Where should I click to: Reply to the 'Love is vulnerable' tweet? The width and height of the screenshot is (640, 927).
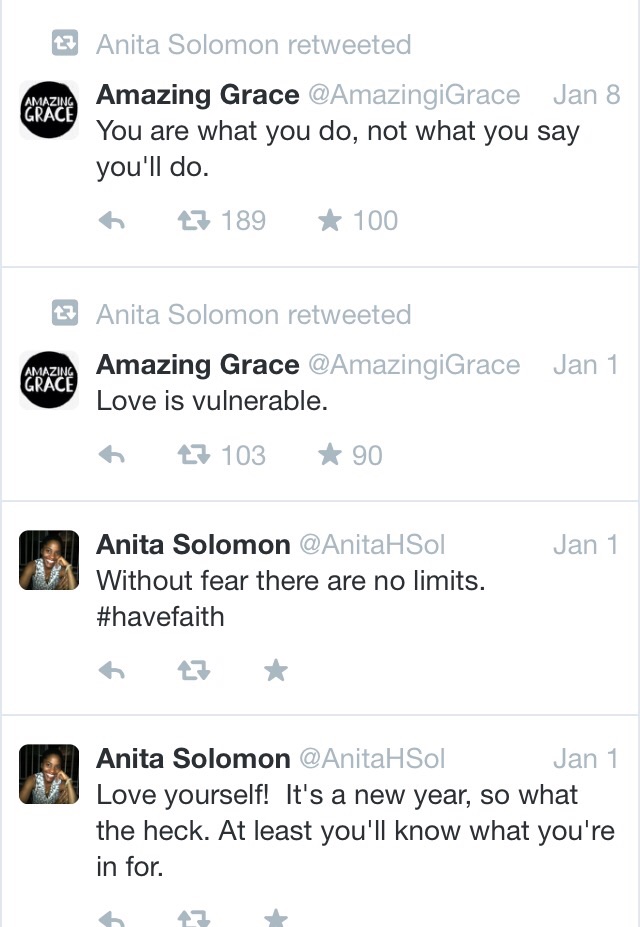(x=111, y=455)
